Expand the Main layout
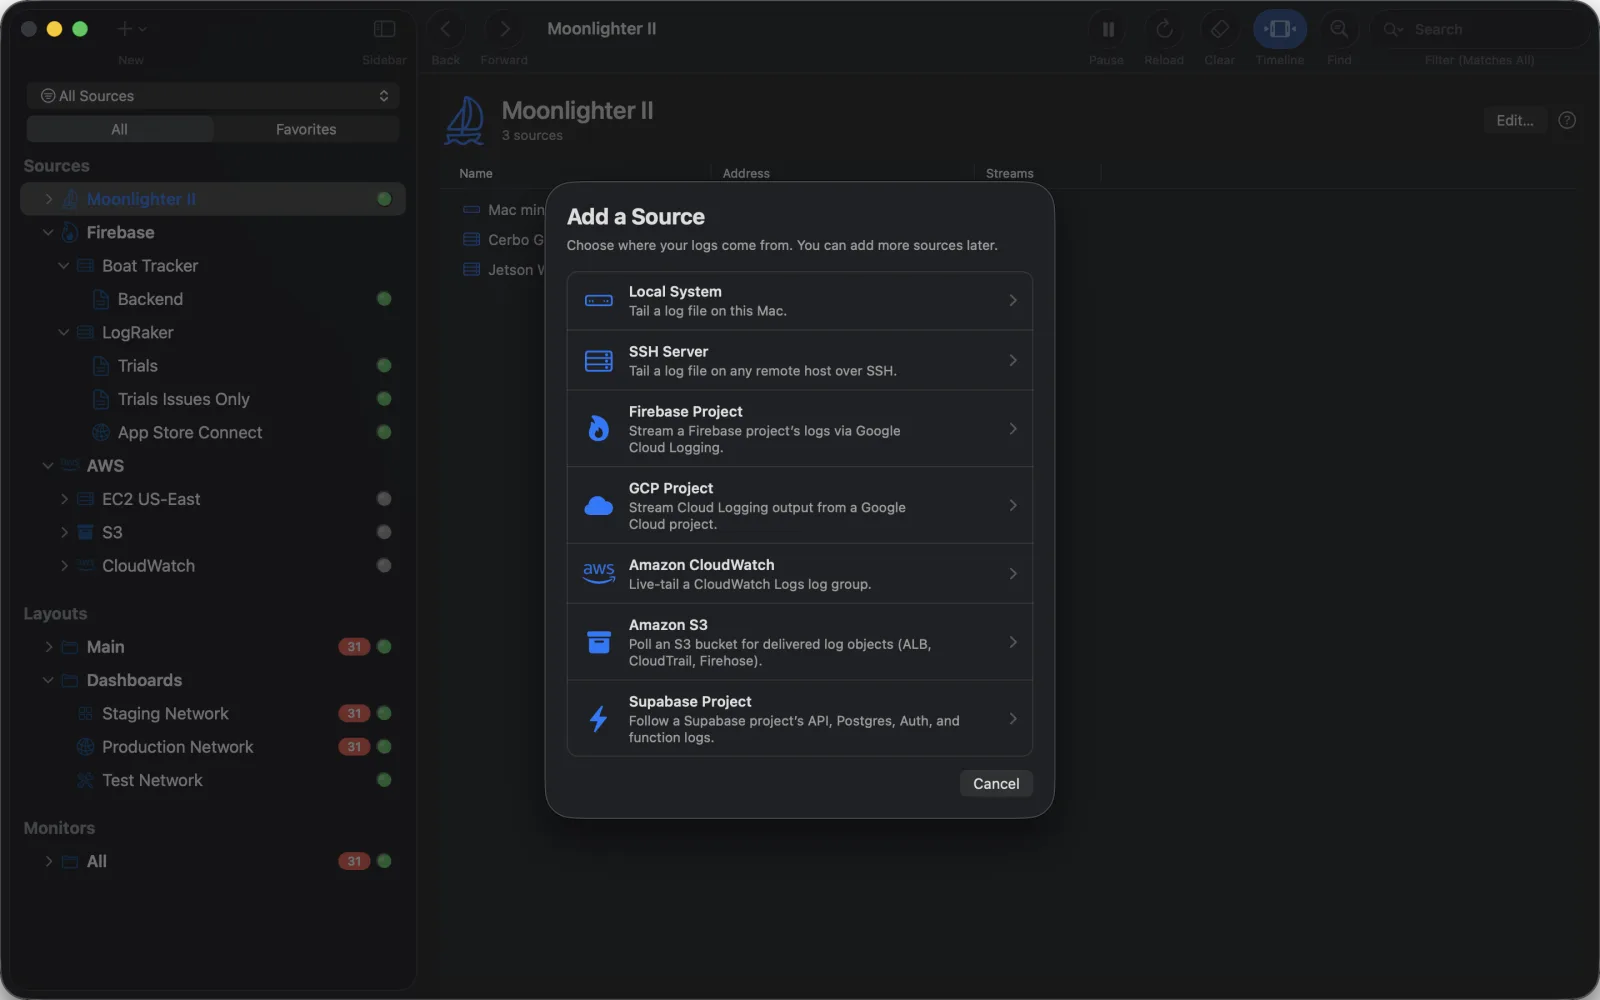 pos(48,647)
